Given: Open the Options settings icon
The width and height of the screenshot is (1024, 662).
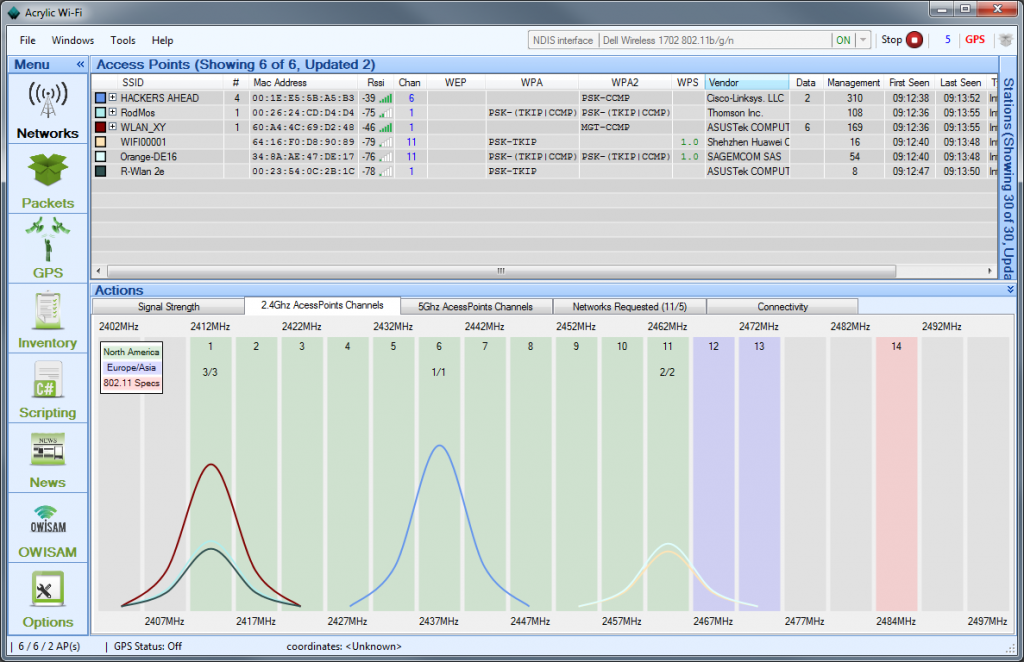Looking at the screenshot, I should (47, 598).
